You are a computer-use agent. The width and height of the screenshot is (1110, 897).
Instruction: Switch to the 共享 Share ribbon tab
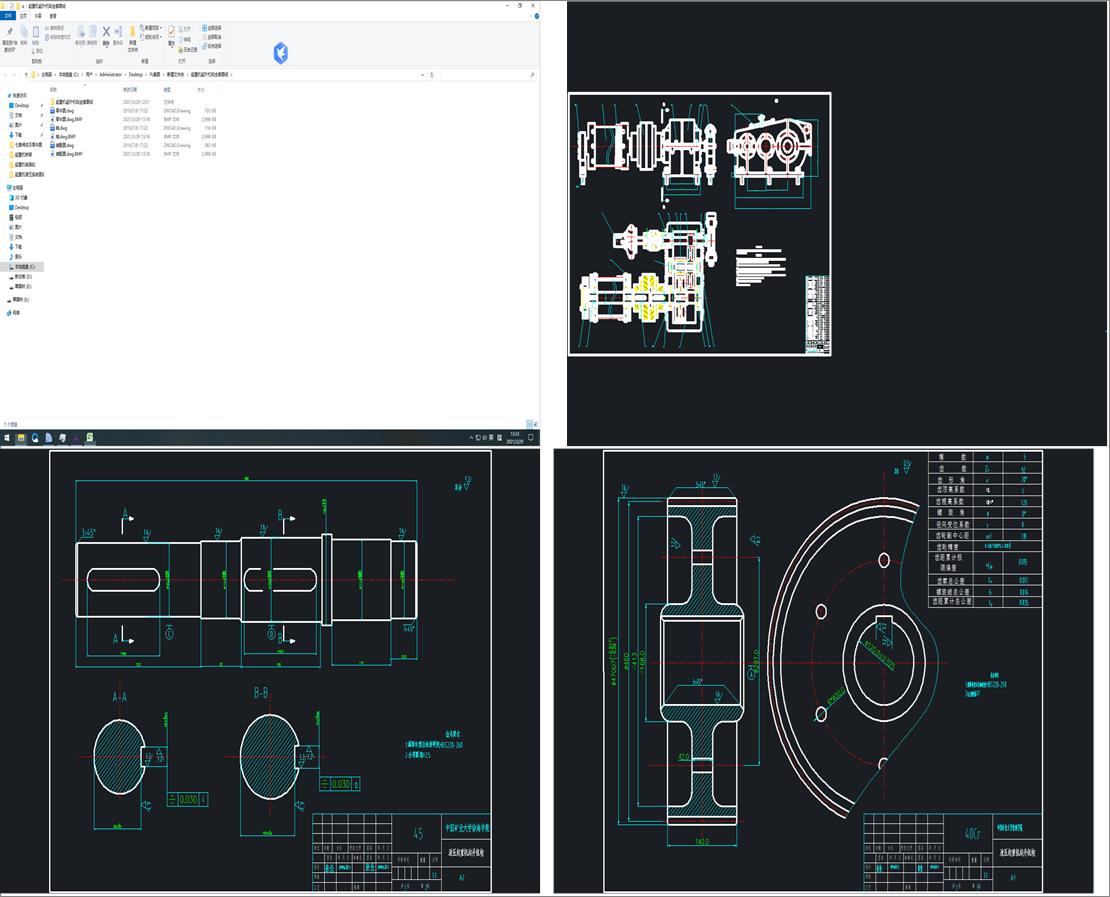[38, 16]
